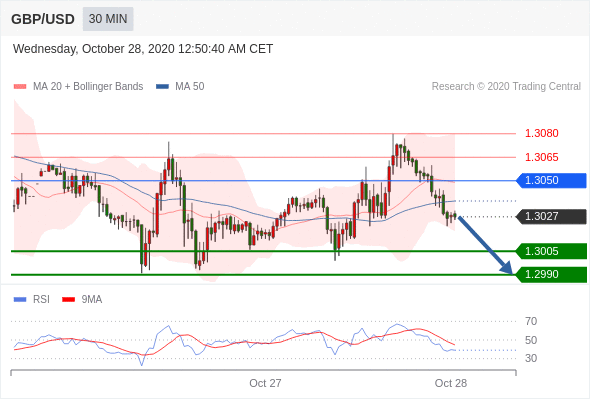
Task: Click the Oct 27 time axis label
Action: pyautogui.click(x=265, y=383)
